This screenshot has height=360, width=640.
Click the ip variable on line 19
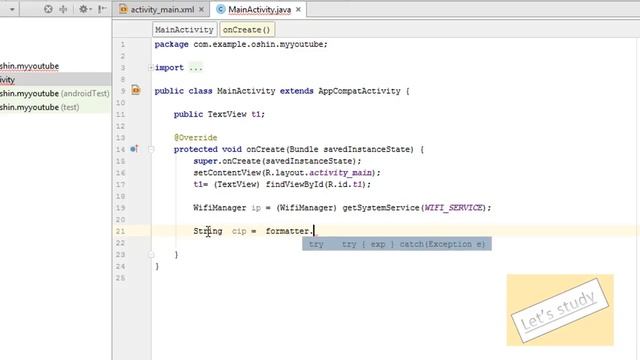point(256,208)
